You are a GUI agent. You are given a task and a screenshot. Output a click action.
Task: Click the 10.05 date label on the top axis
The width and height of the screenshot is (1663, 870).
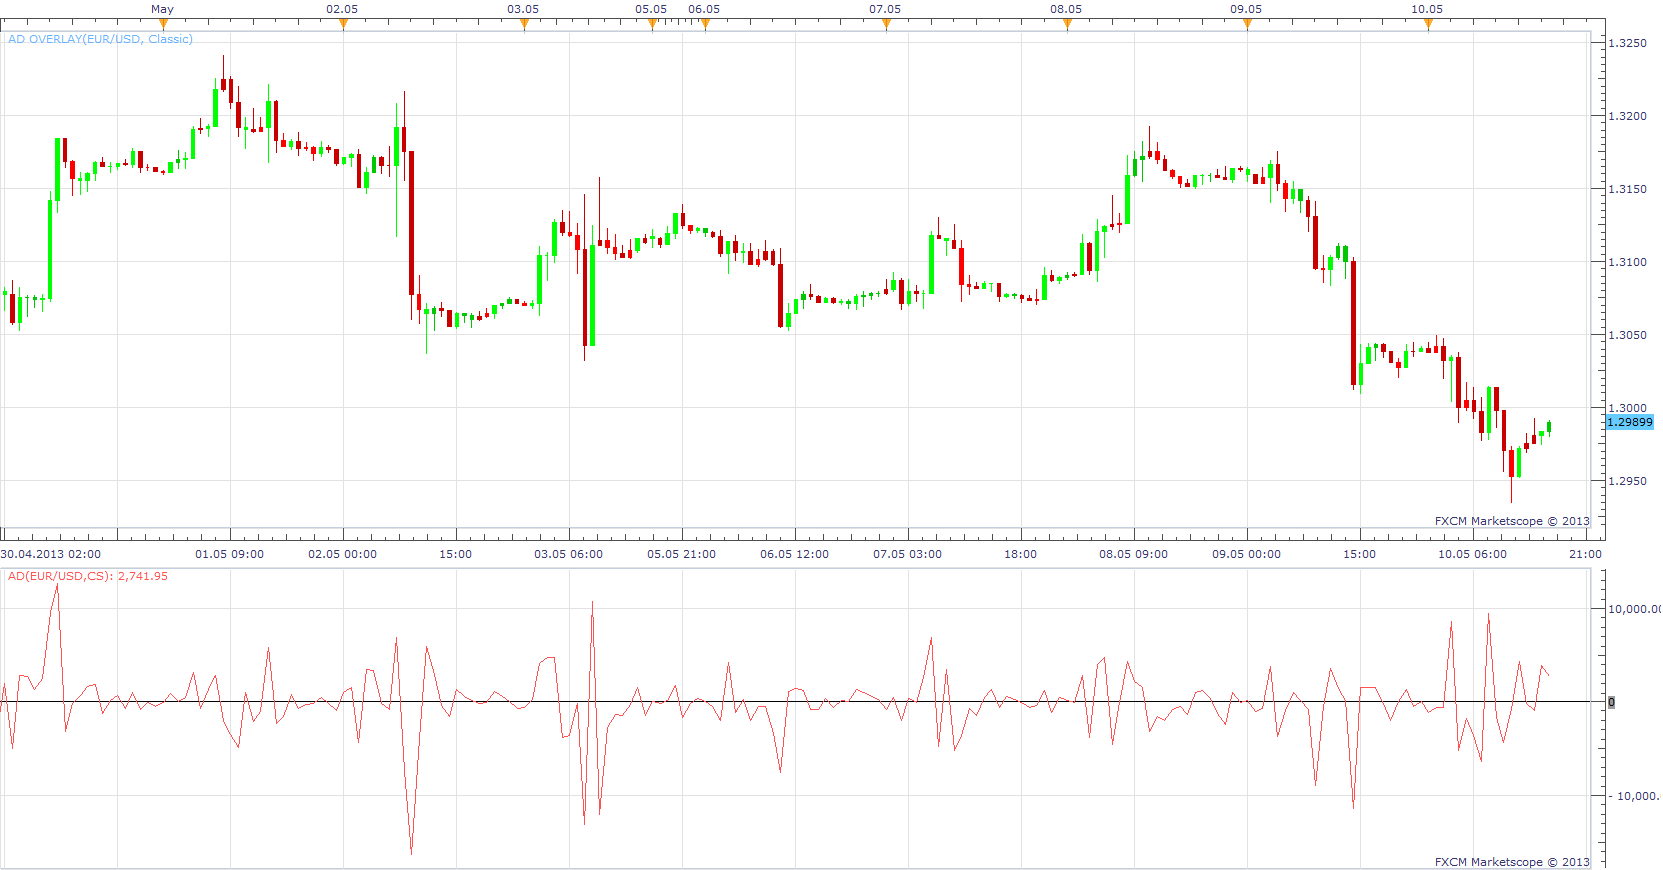1427,9
